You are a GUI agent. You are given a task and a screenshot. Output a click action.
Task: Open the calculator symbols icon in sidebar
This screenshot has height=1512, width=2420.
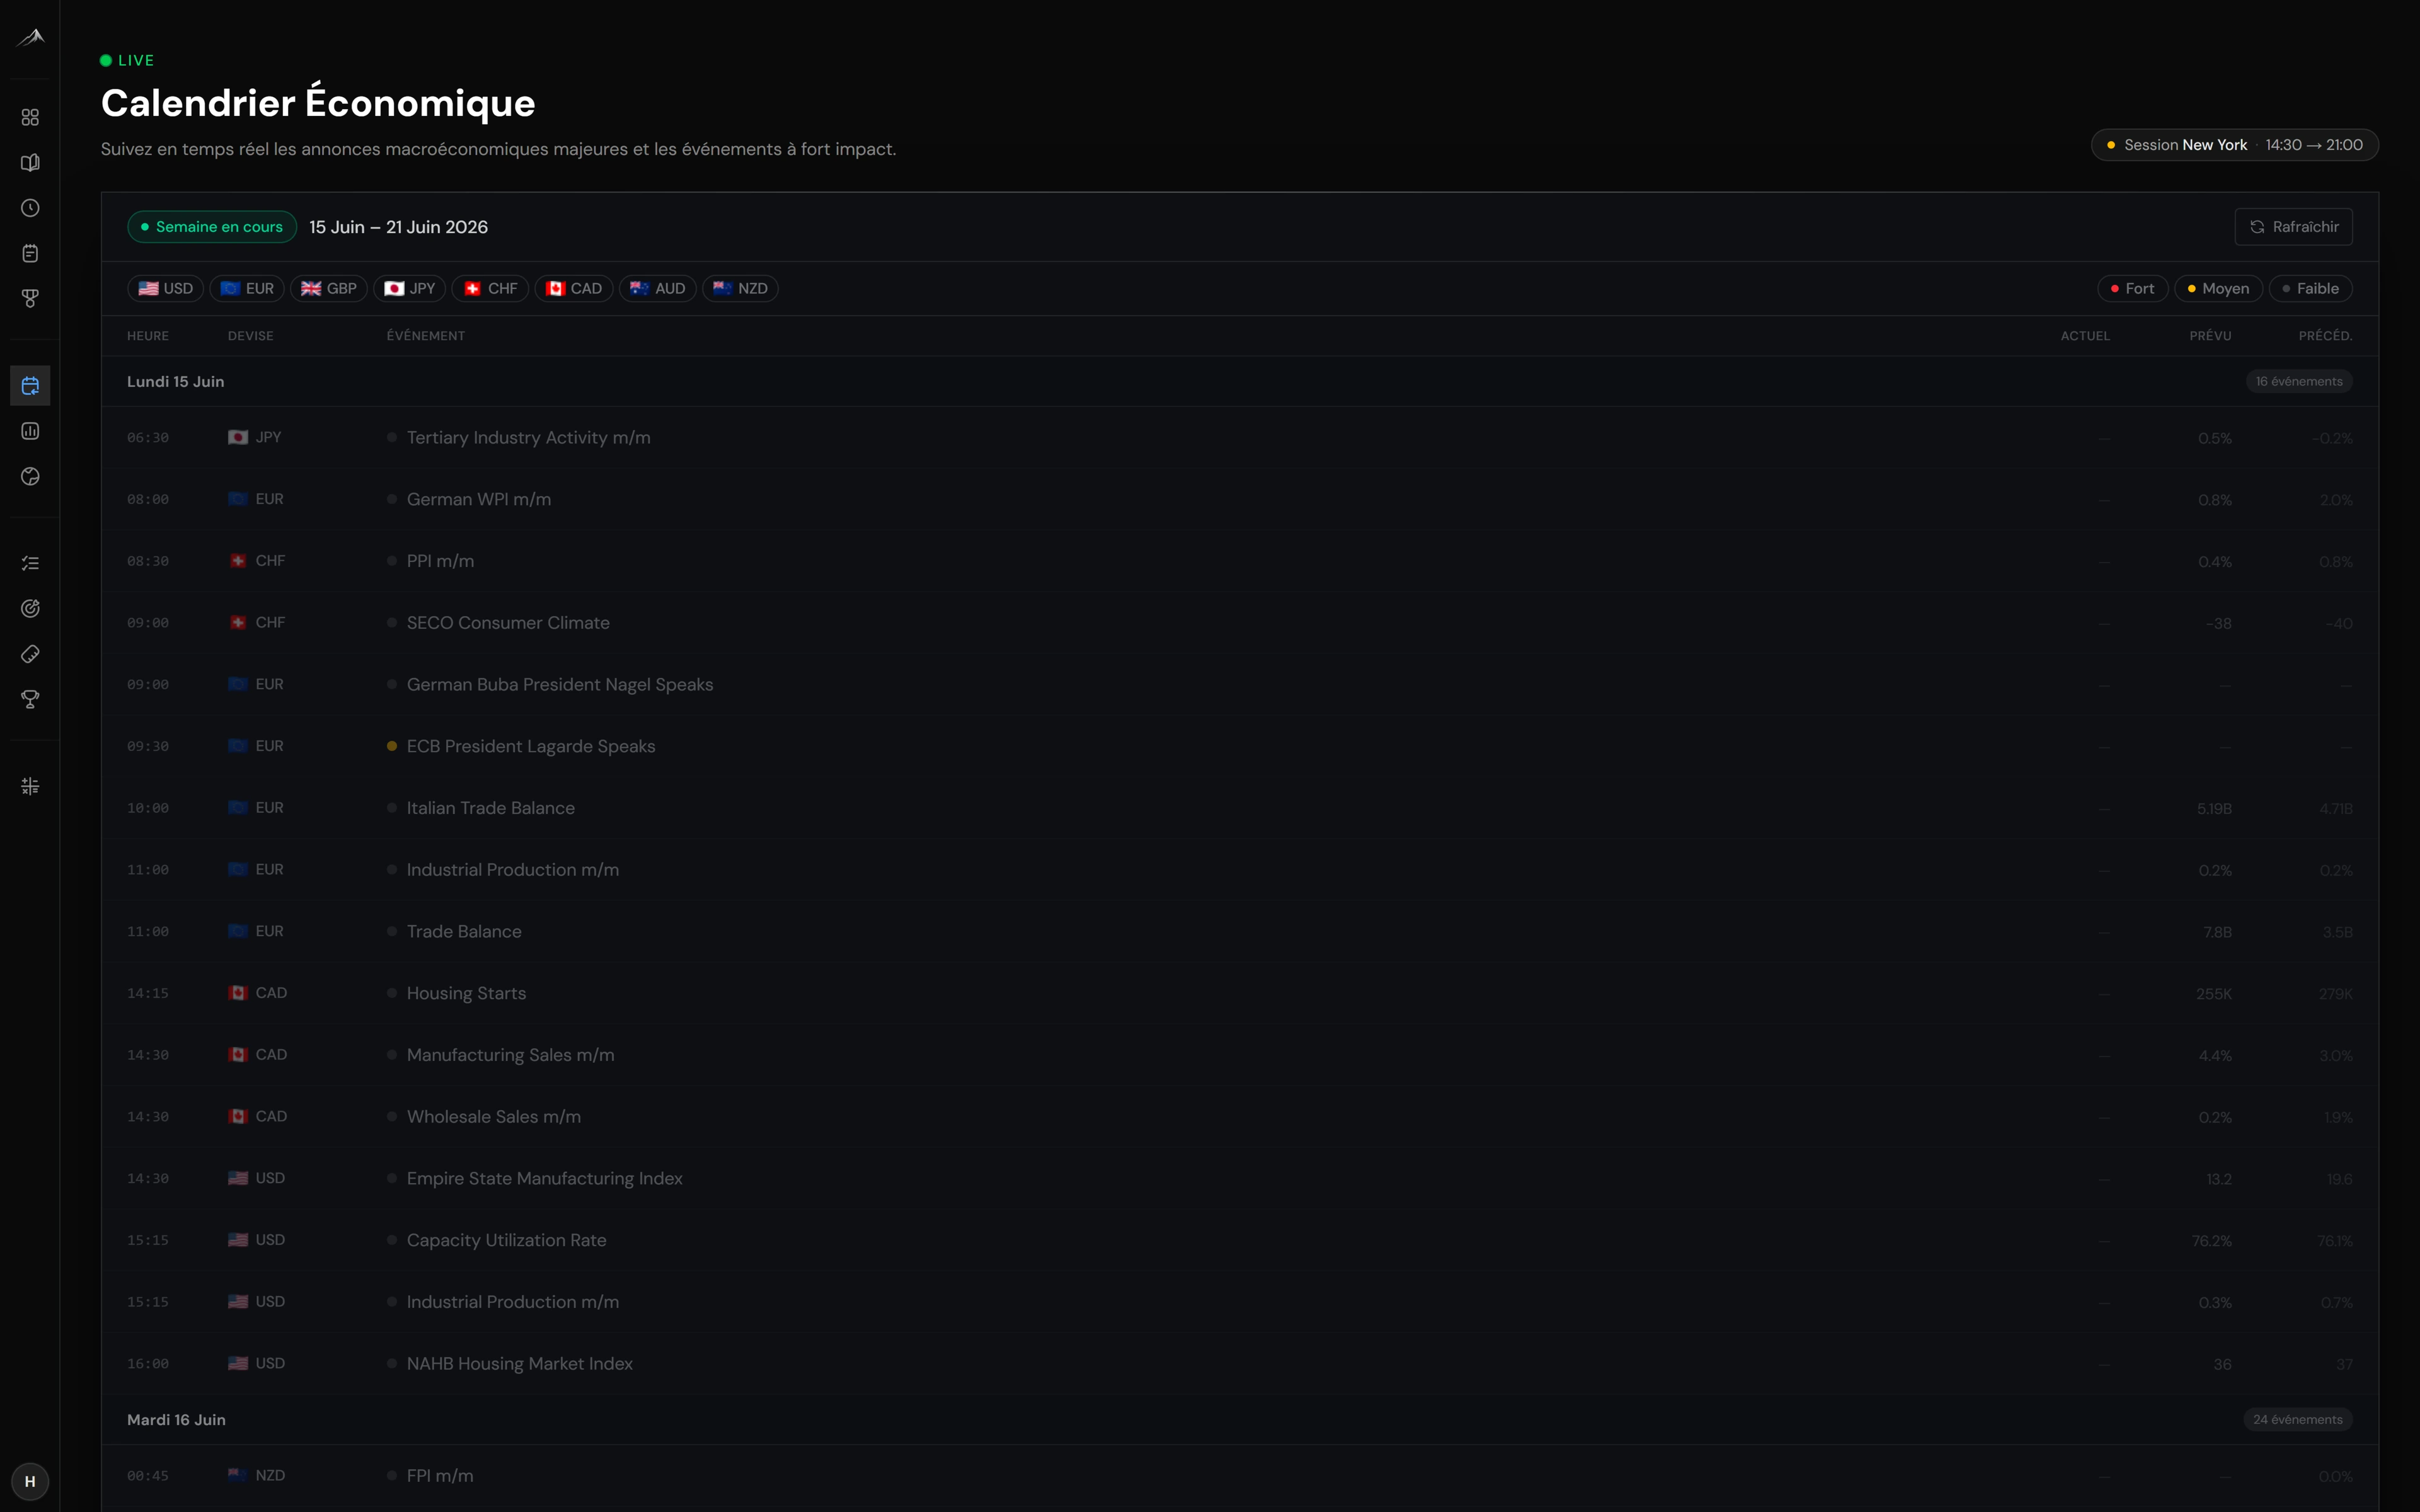click(30, 786)
